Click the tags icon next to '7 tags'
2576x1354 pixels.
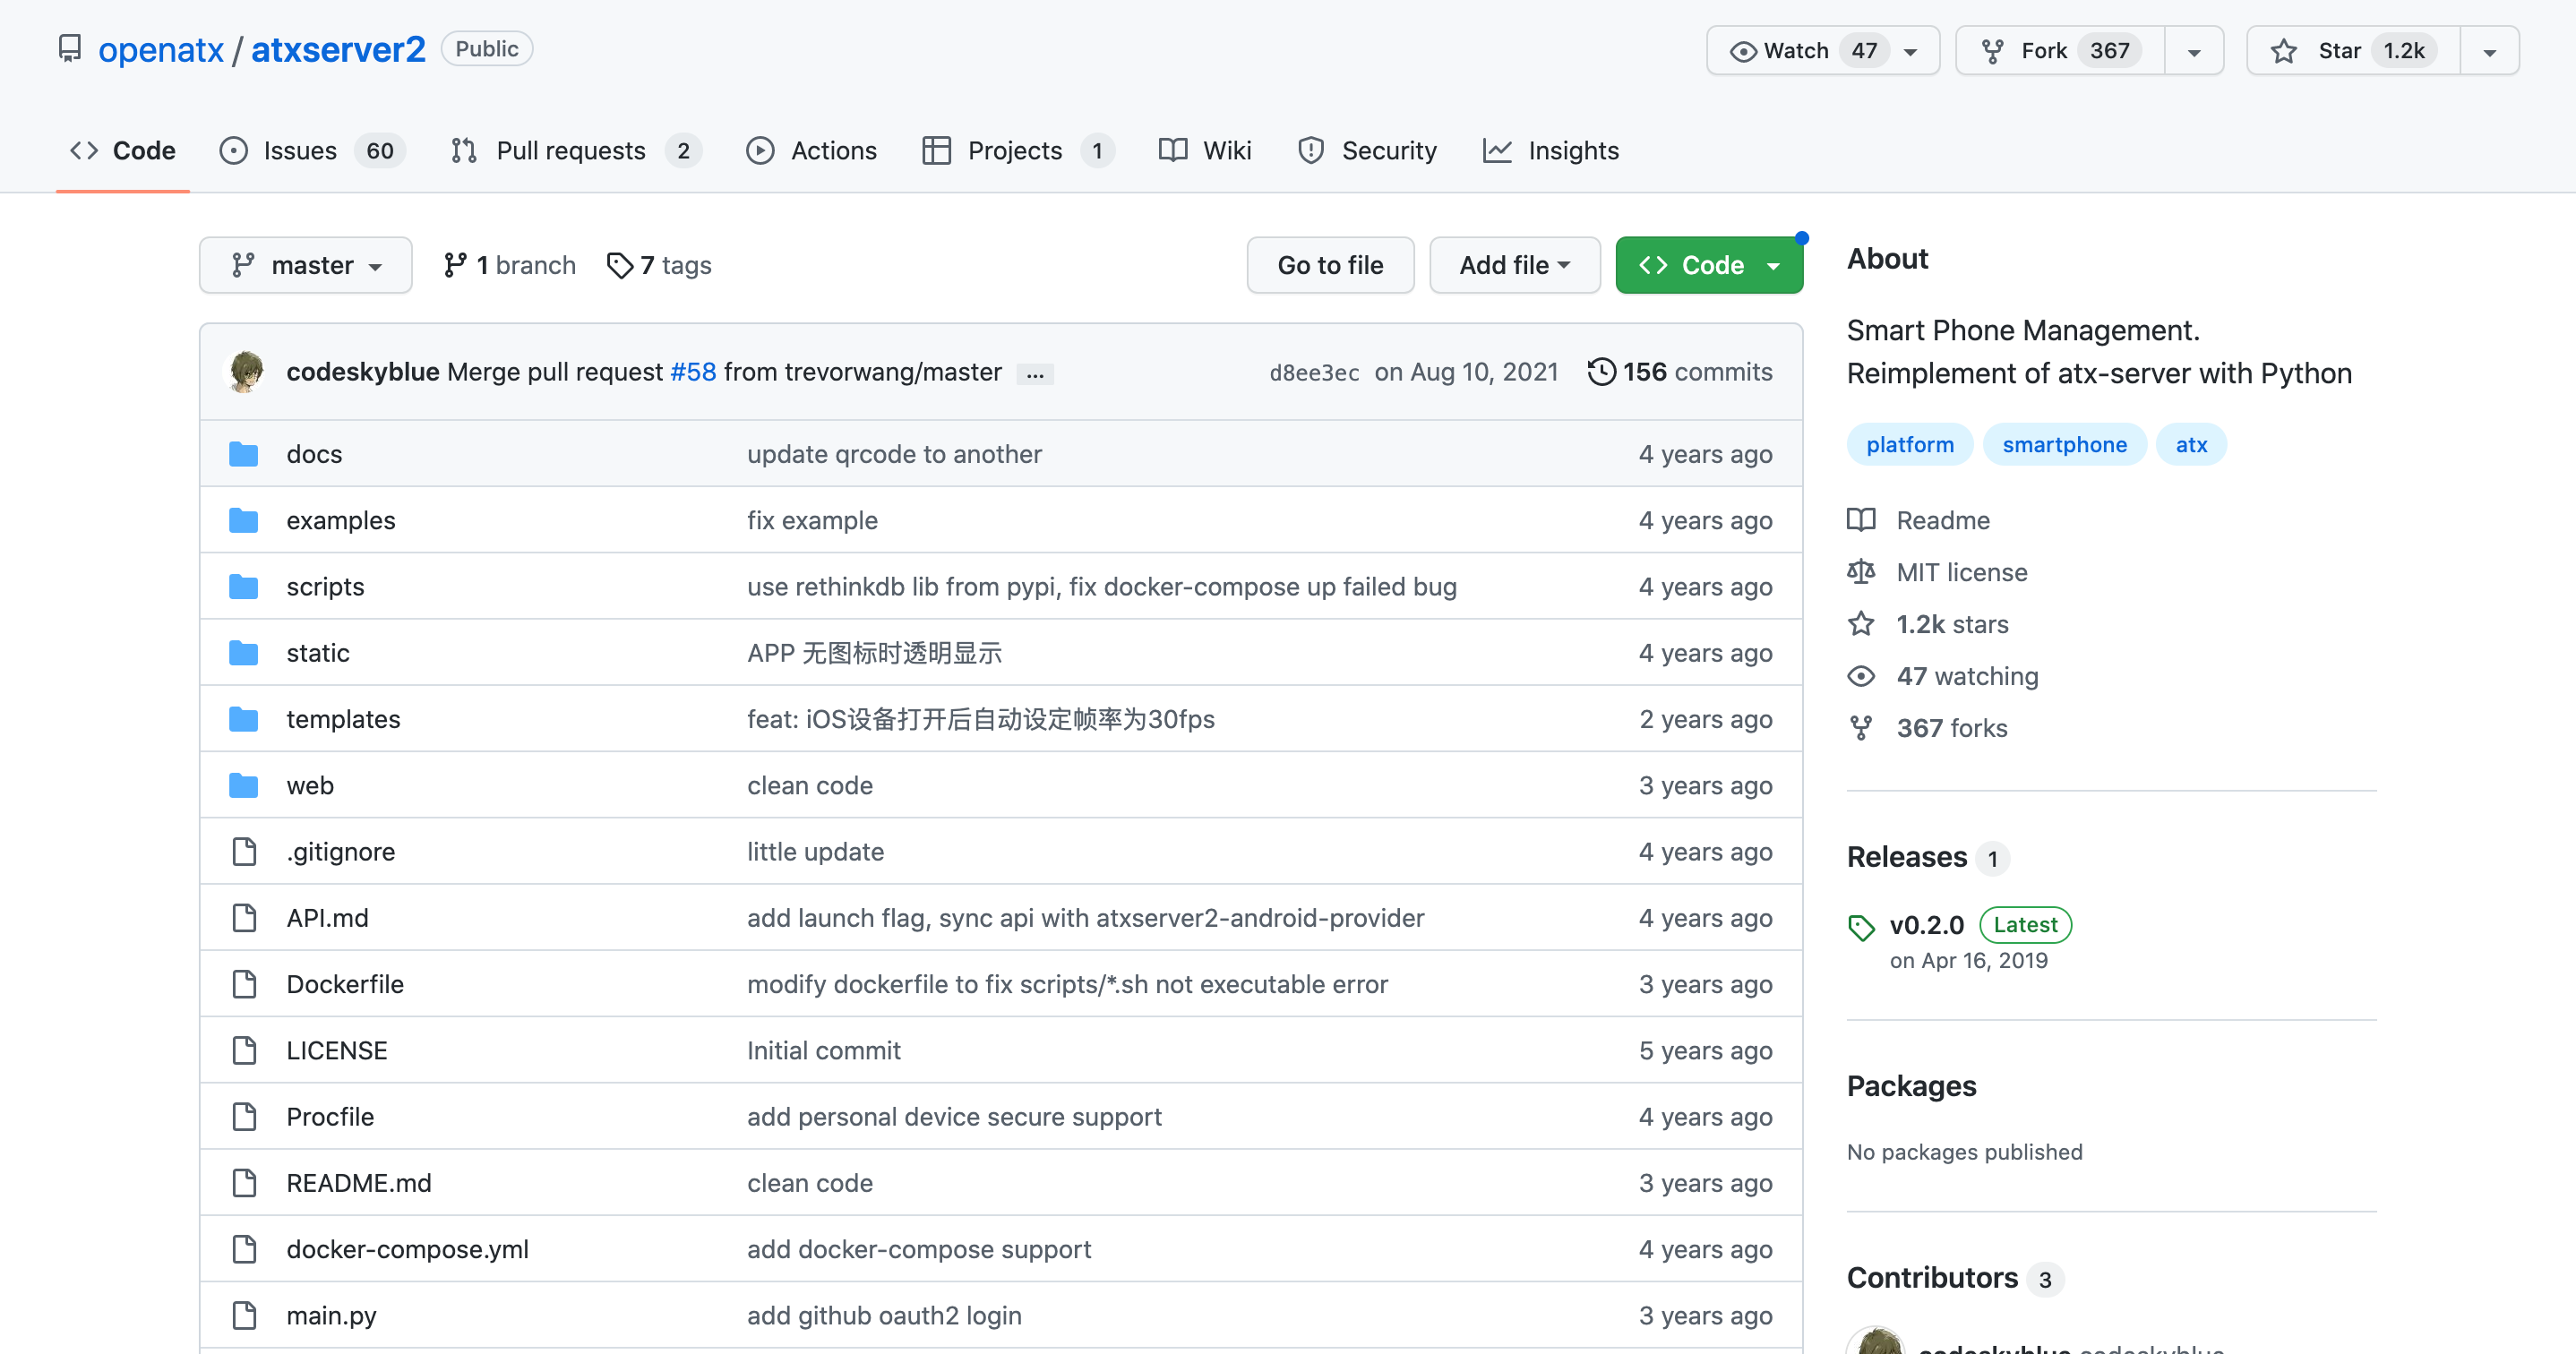[620, 264]
